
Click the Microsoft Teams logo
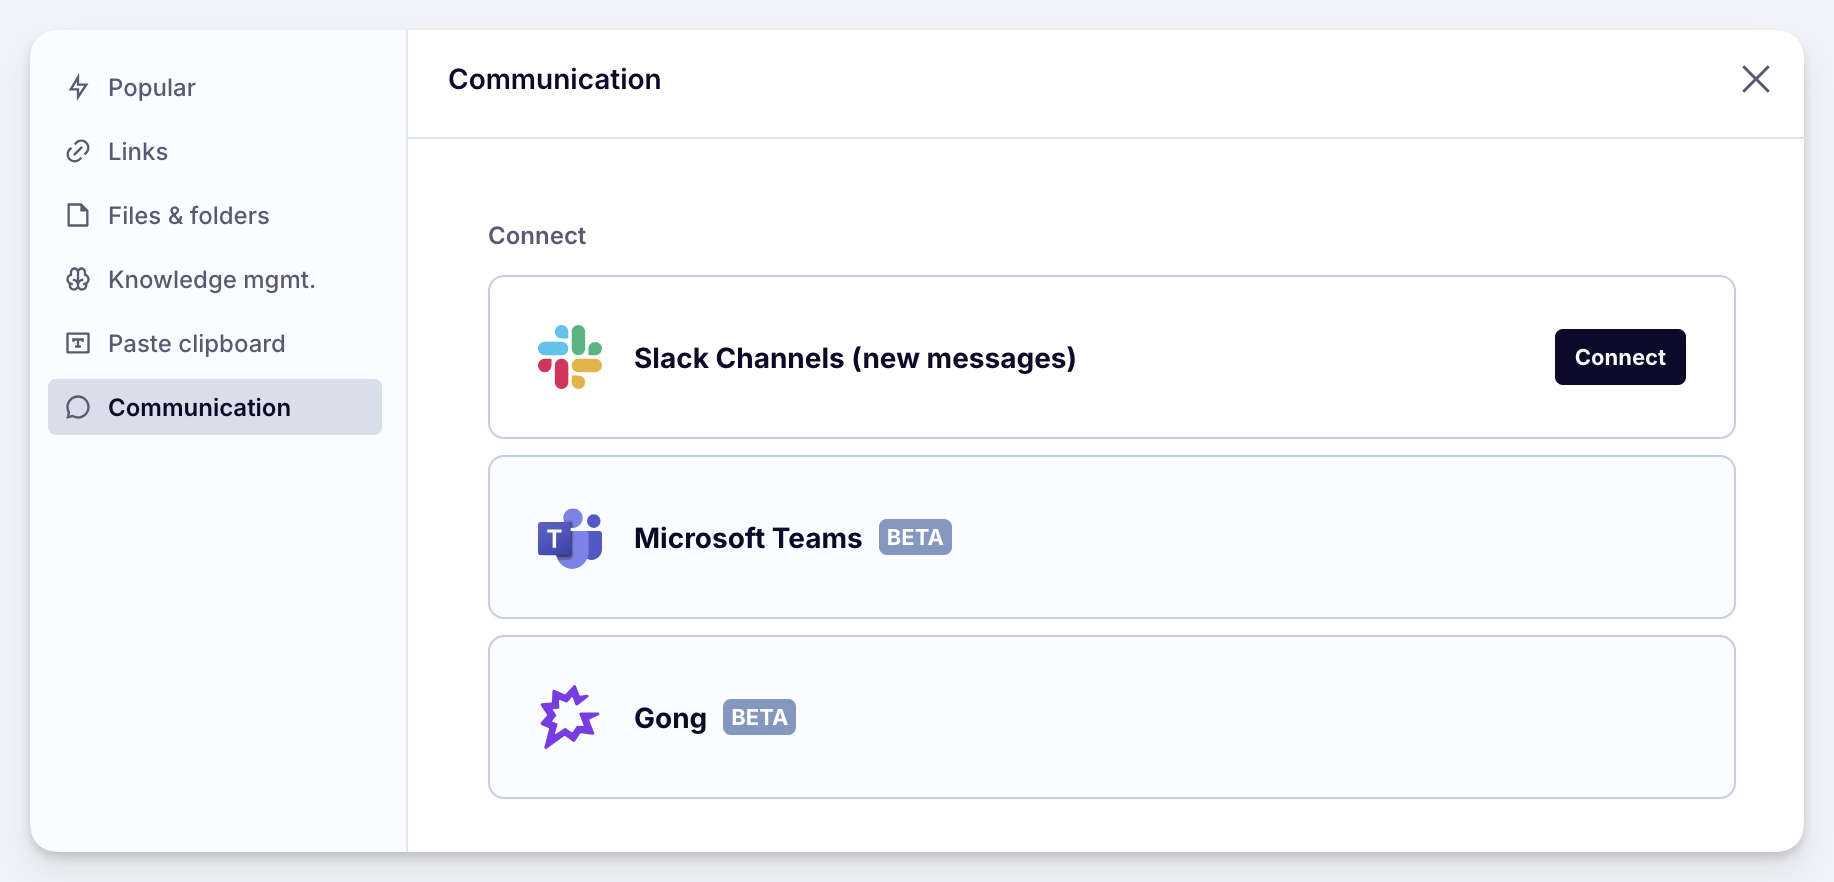570,538
